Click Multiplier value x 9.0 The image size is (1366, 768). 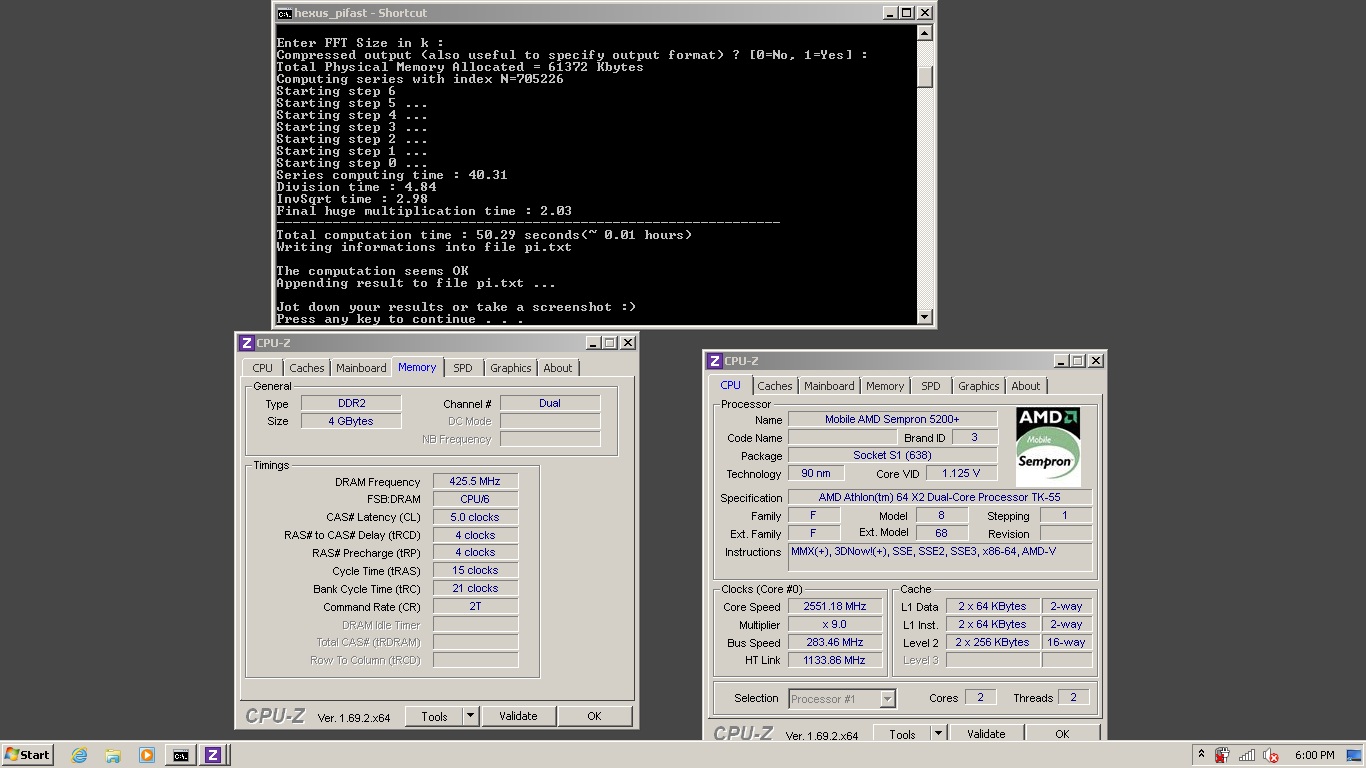point(835,624)
